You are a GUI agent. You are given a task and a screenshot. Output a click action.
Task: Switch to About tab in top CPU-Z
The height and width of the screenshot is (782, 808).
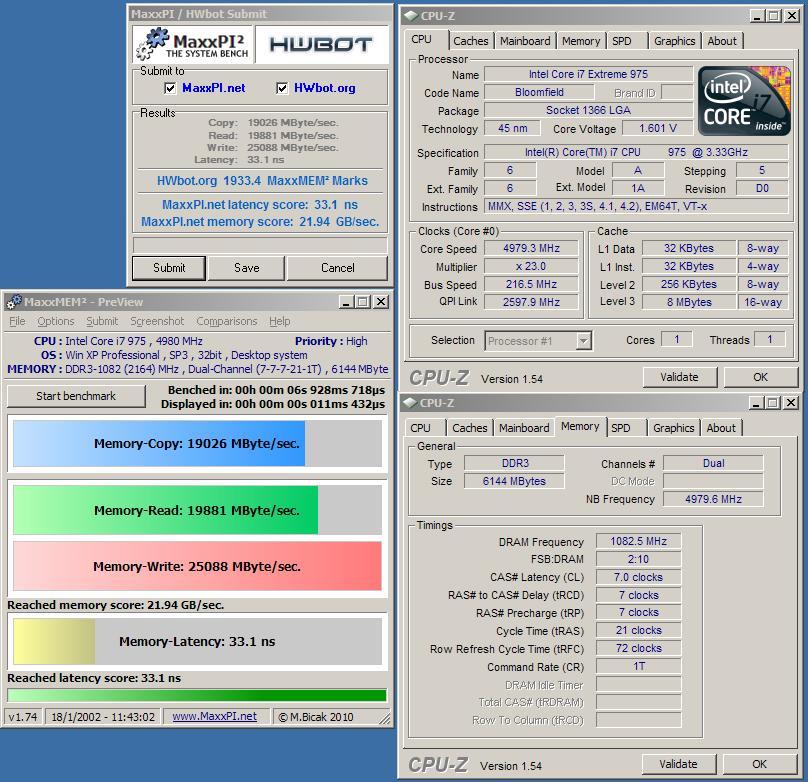[722, 41]
